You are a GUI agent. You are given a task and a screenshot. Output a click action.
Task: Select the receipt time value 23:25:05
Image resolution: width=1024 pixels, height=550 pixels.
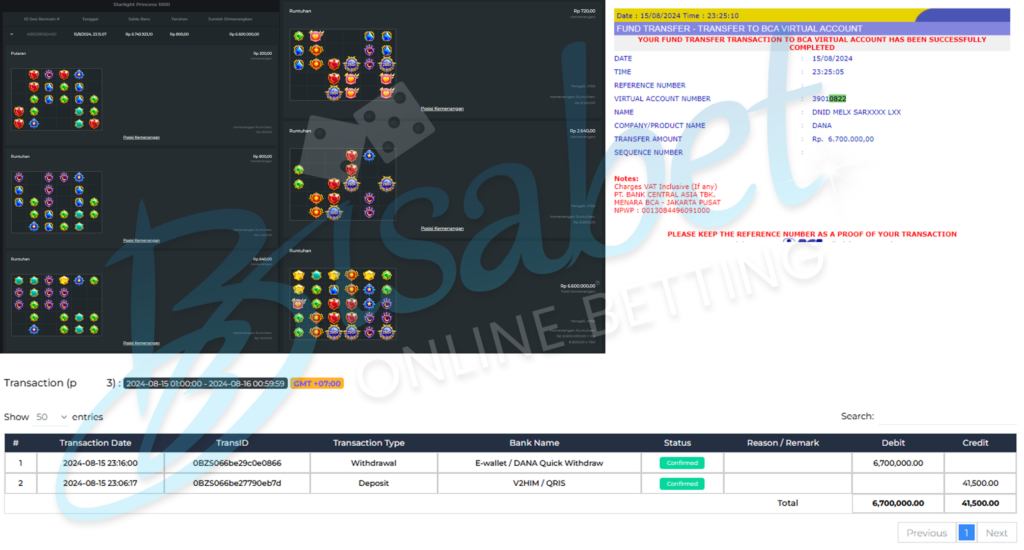point(827,72)
